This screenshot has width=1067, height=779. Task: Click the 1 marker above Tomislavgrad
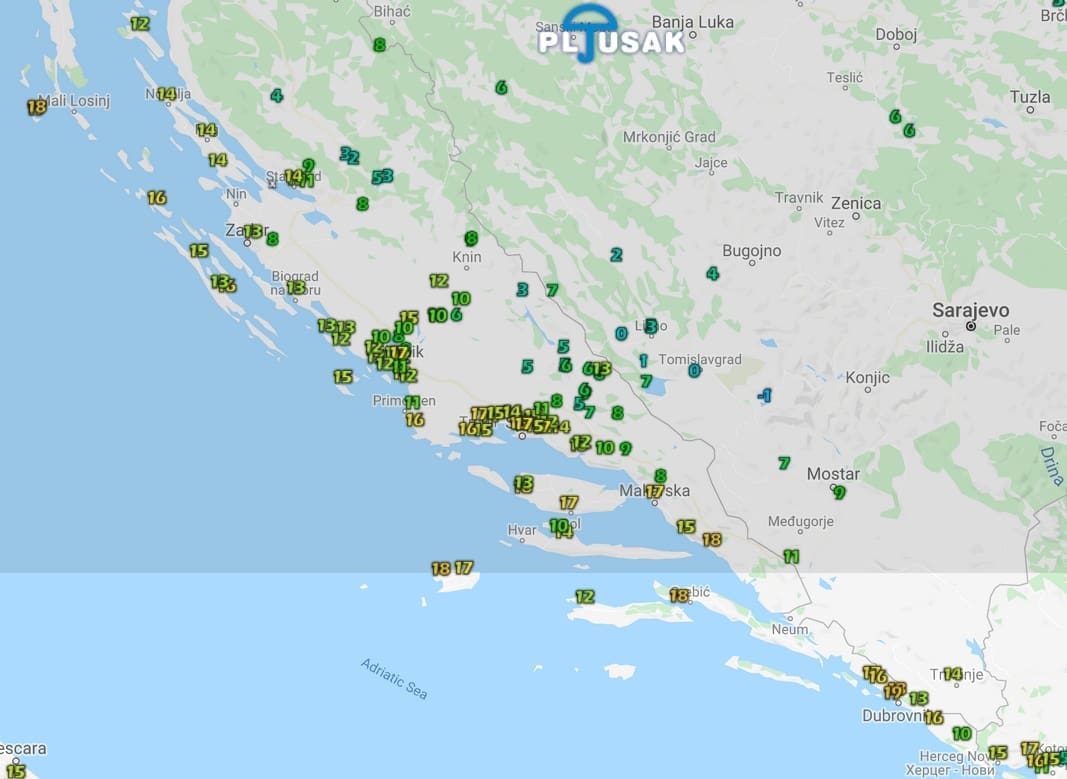pyautogui.click(x=643, y=360)
